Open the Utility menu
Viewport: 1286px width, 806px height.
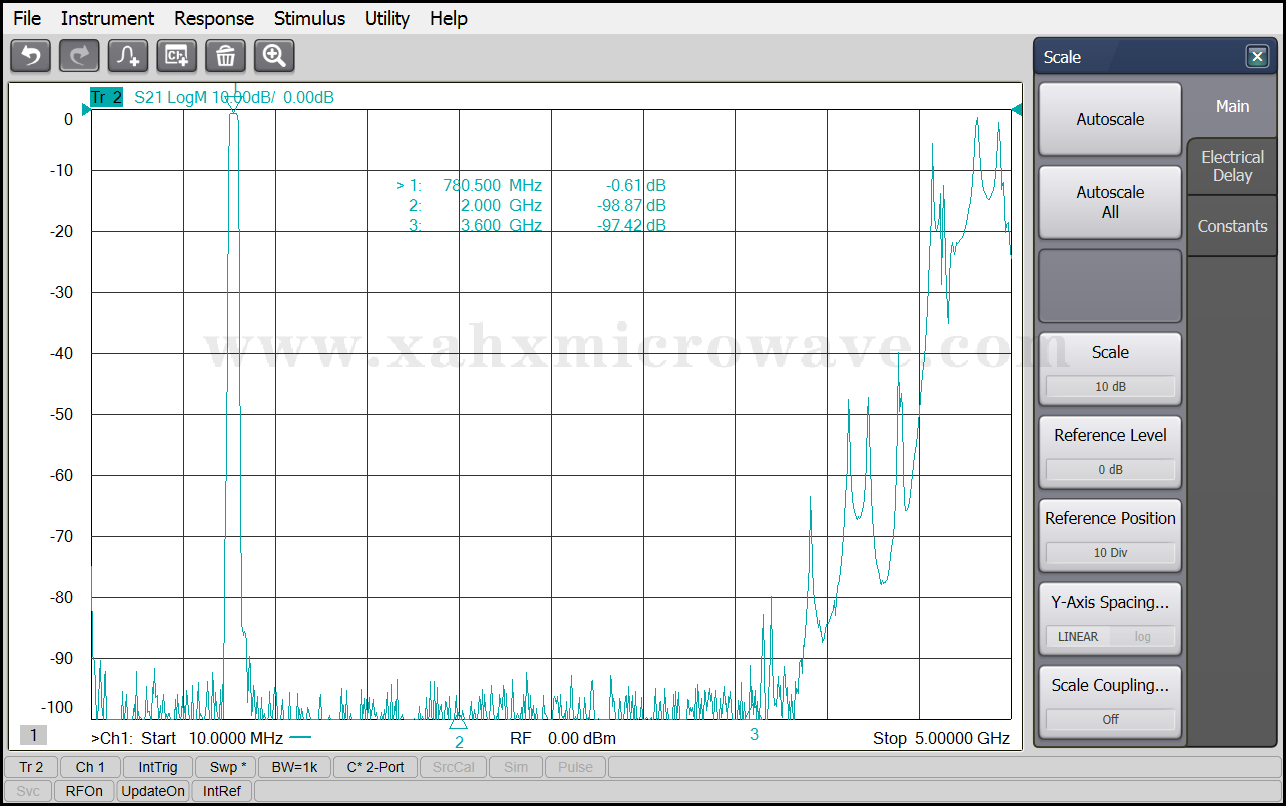click(x=387, y=18)
